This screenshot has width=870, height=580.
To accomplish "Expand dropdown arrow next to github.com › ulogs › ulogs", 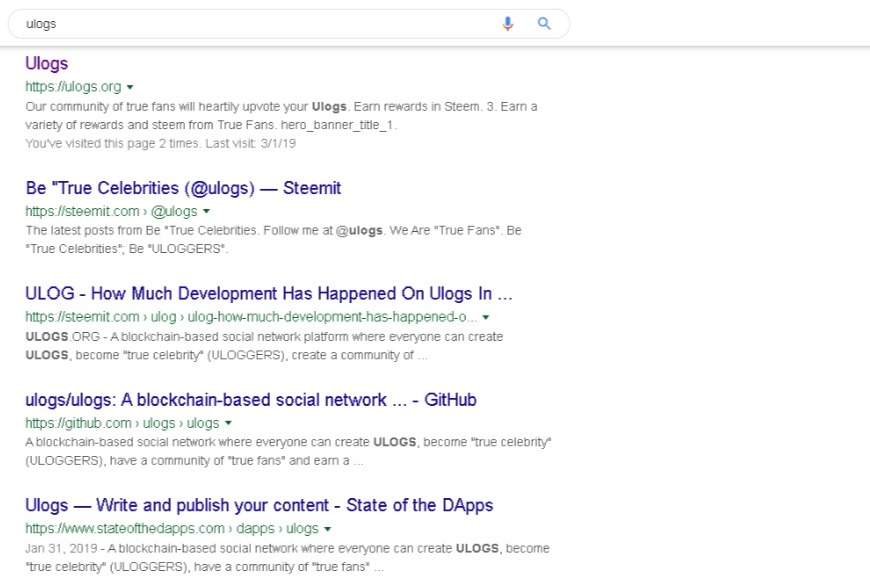I will point(228,423).
